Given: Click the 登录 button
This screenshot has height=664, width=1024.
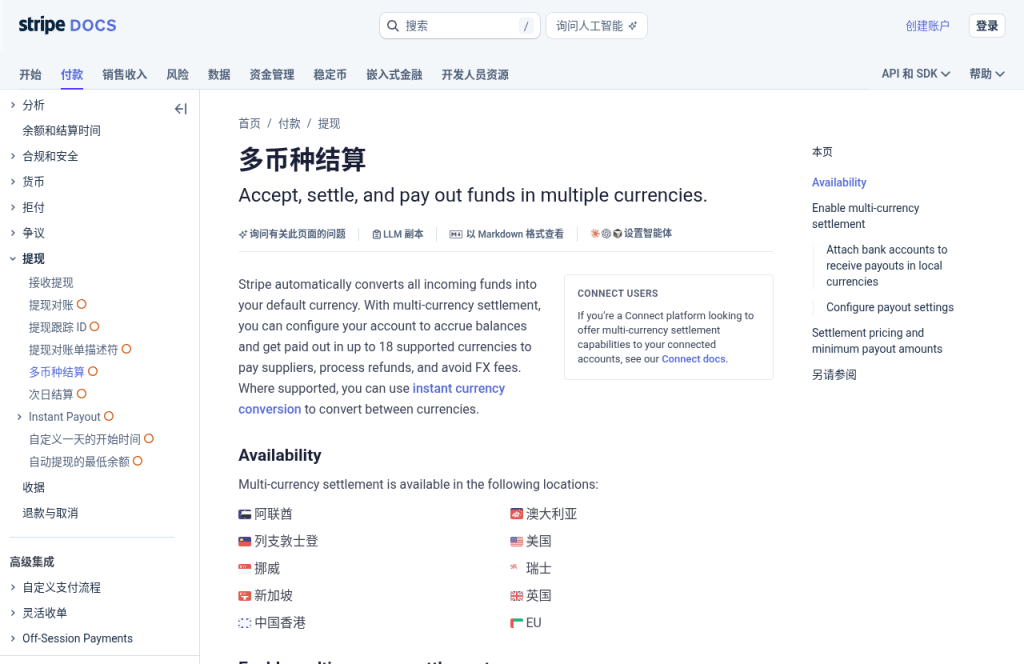Looking at the screenshot, I should [x=987, y=25].
